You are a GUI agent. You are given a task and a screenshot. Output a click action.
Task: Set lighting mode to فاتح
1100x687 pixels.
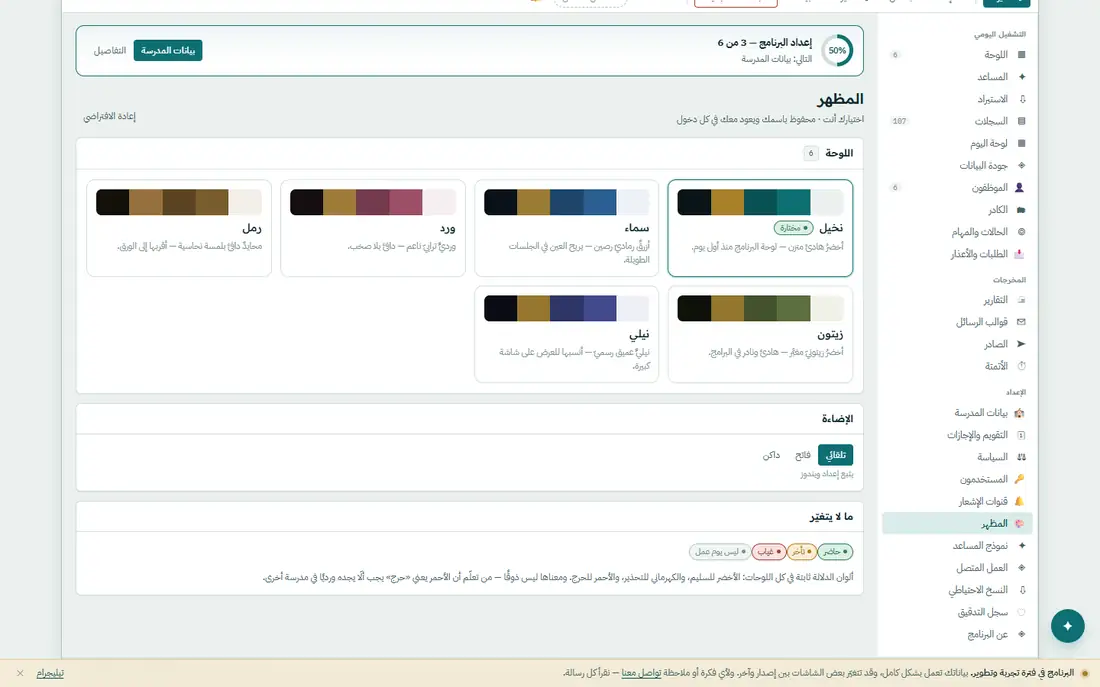[x=803, y=455]
